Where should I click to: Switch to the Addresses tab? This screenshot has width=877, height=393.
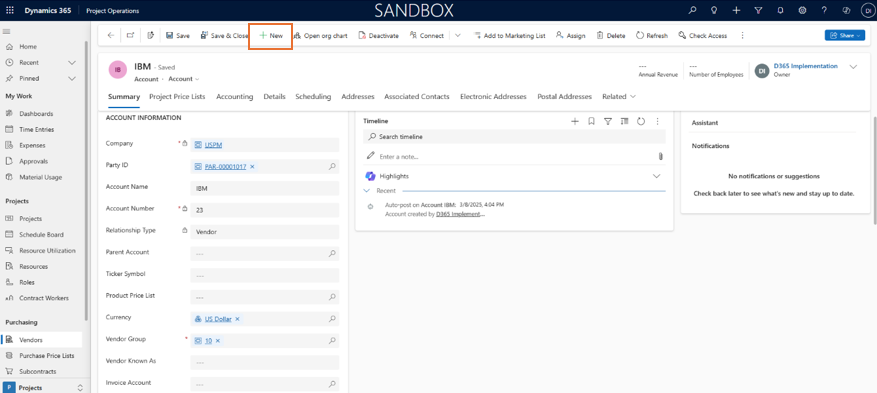358,96
